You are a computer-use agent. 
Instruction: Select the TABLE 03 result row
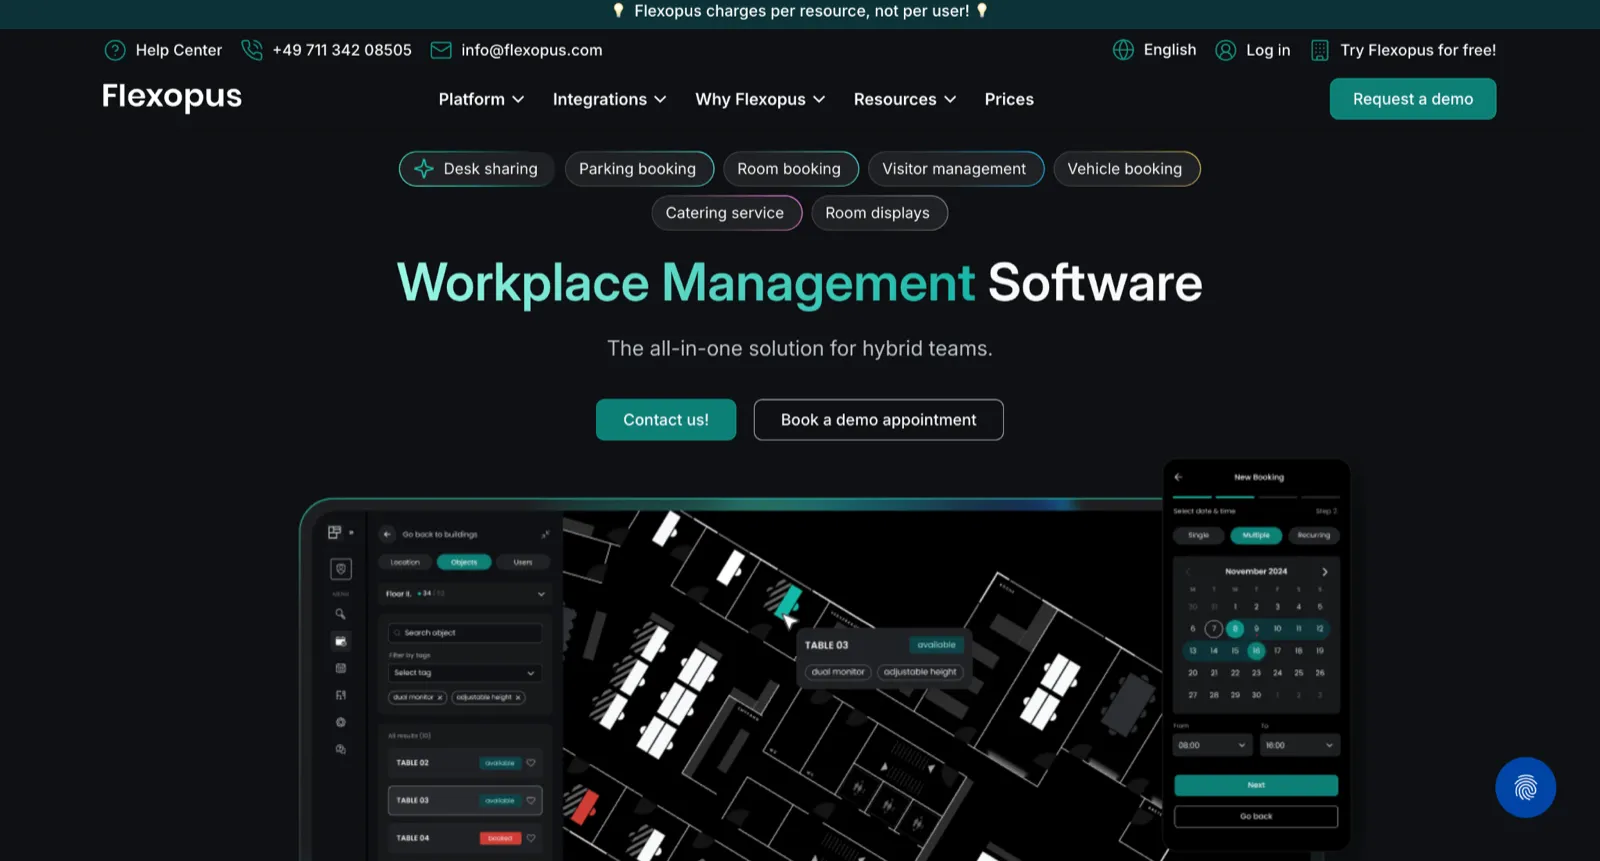(x=465, y=800)
